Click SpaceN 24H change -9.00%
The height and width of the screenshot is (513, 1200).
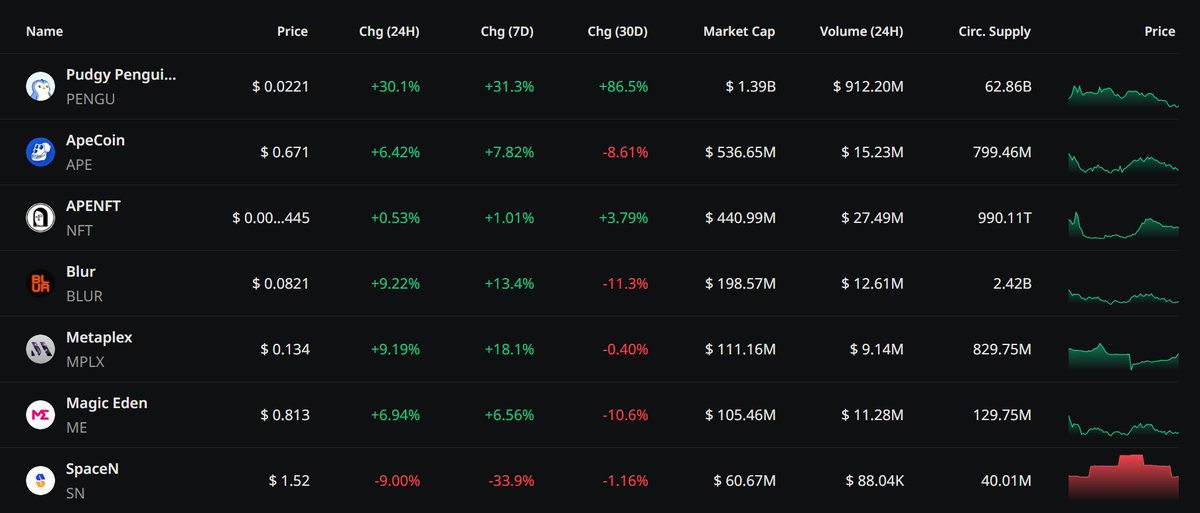[x=396, y=481]
